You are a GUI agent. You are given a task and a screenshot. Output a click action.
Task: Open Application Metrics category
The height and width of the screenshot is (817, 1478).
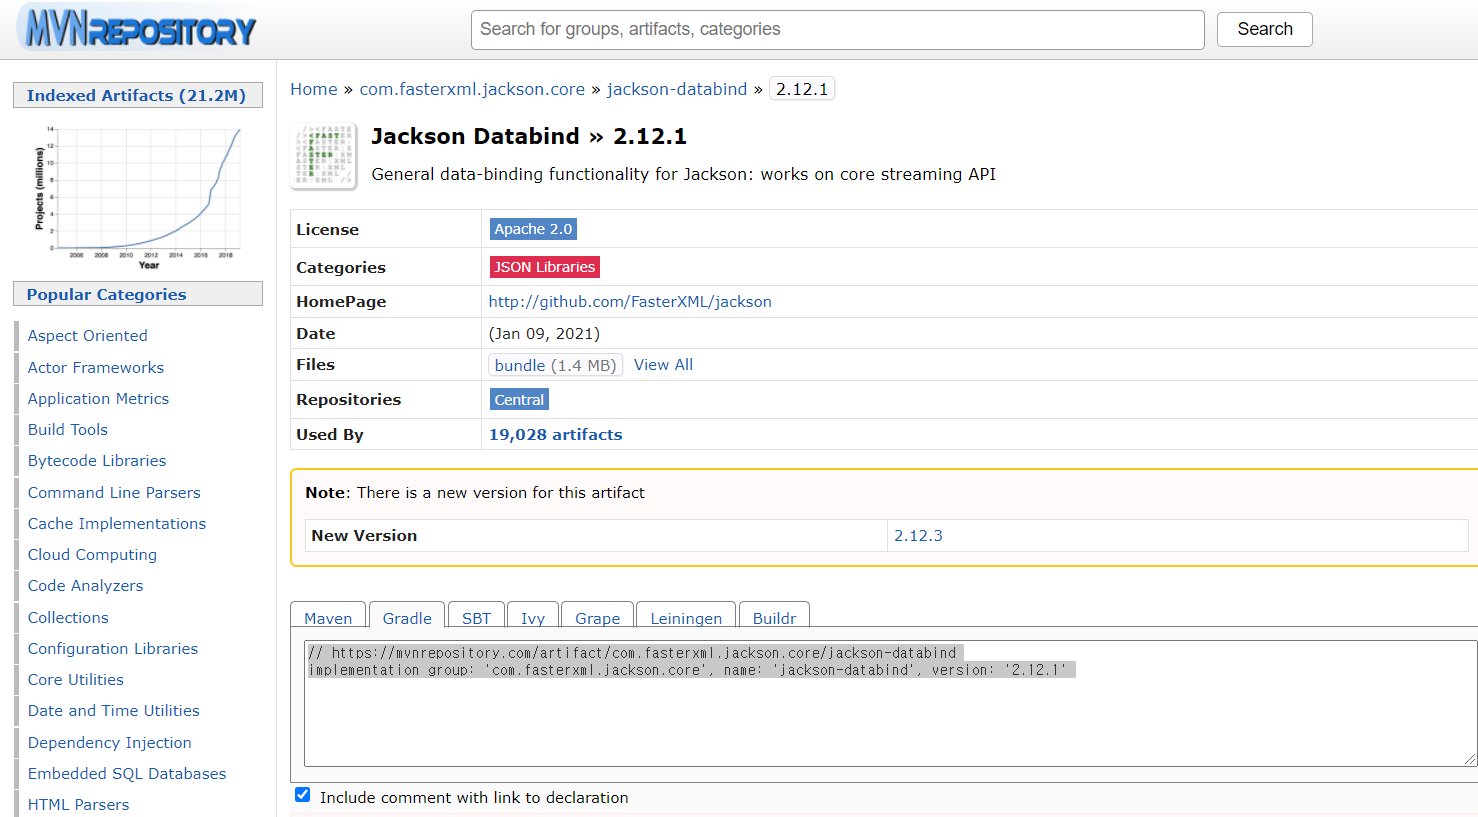98,398
